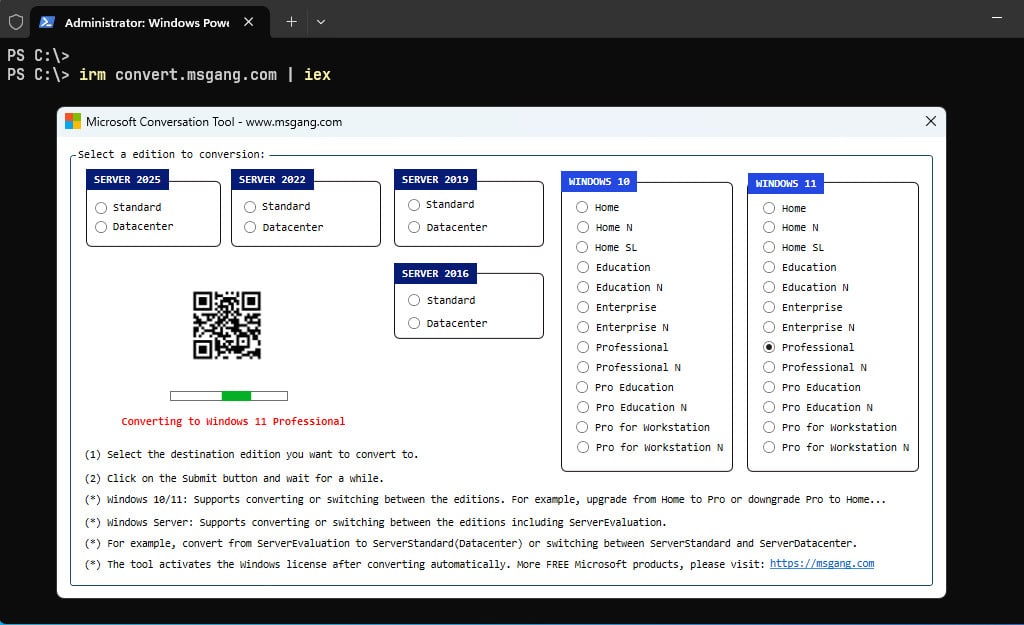The image size is (1024, 625).
Task: Click 'Converting to Windows 11 Professional' status text
Action: click(x=233, y=421)
